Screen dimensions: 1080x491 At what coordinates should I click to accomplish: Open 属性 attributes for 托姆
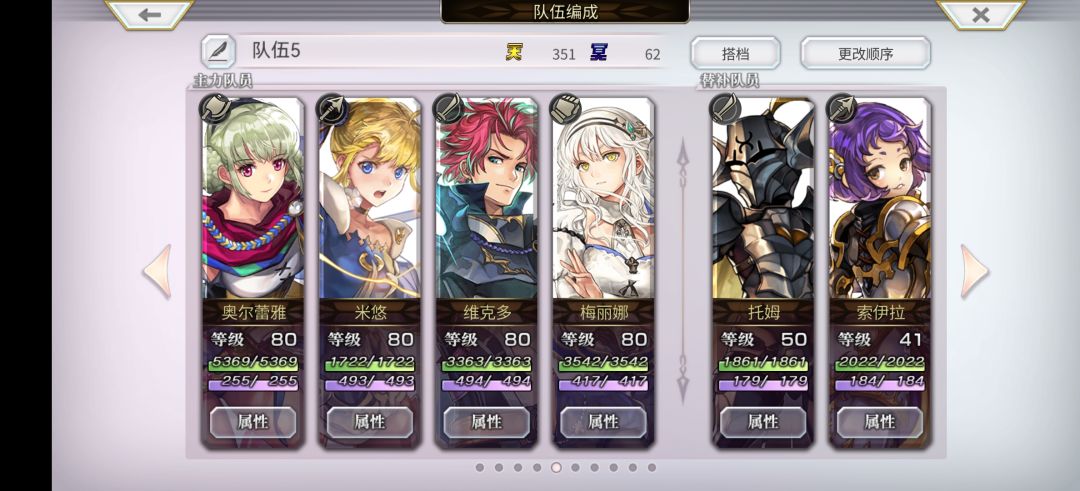[x=763, y=421]
